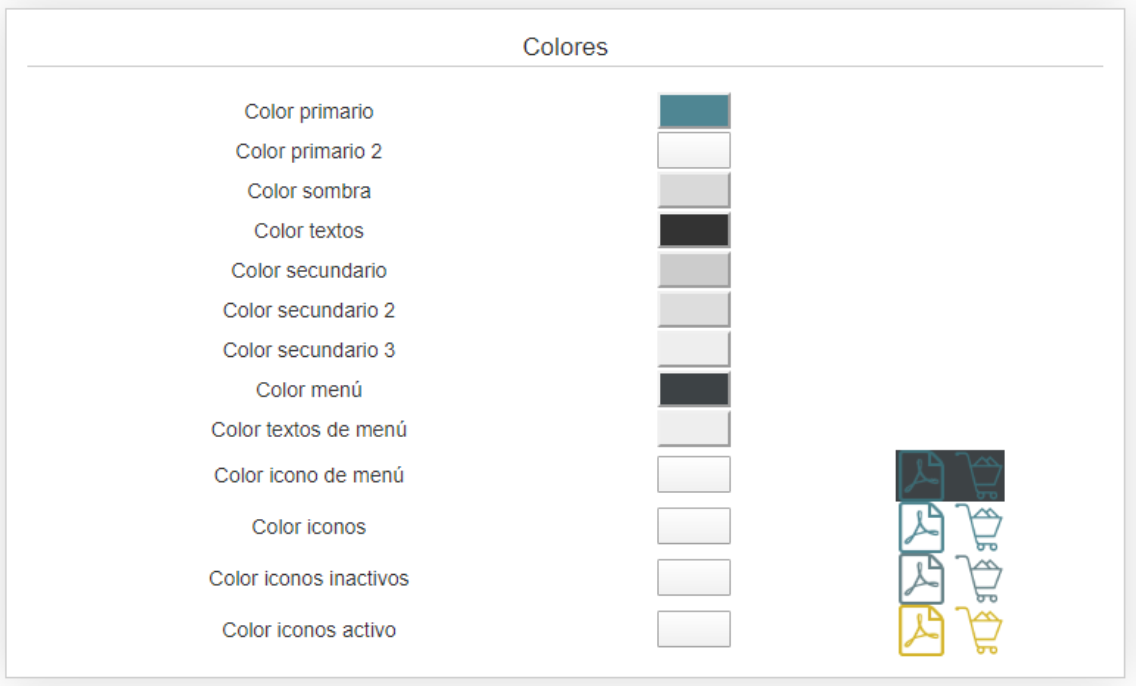1136x686 pixels.
Task: Click the 'Color menú' label
Action: click(x=309, y=390)
